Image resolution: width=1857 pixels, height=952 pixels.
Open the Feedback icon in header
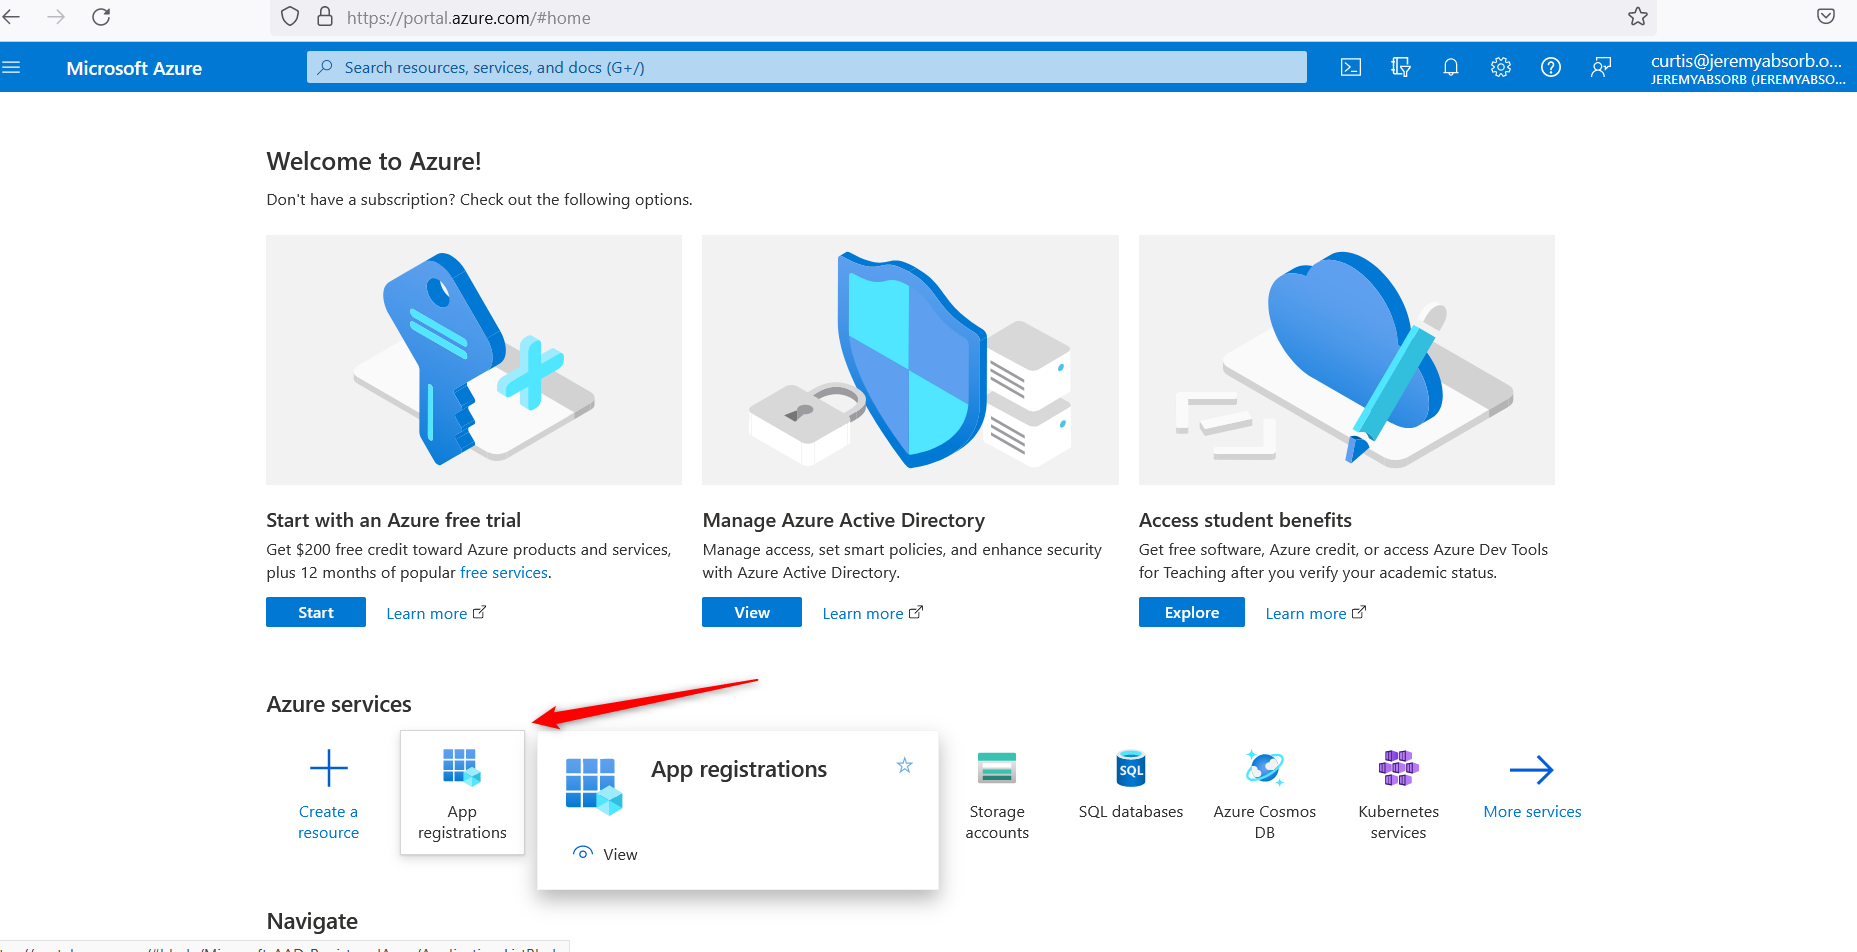1601,68
